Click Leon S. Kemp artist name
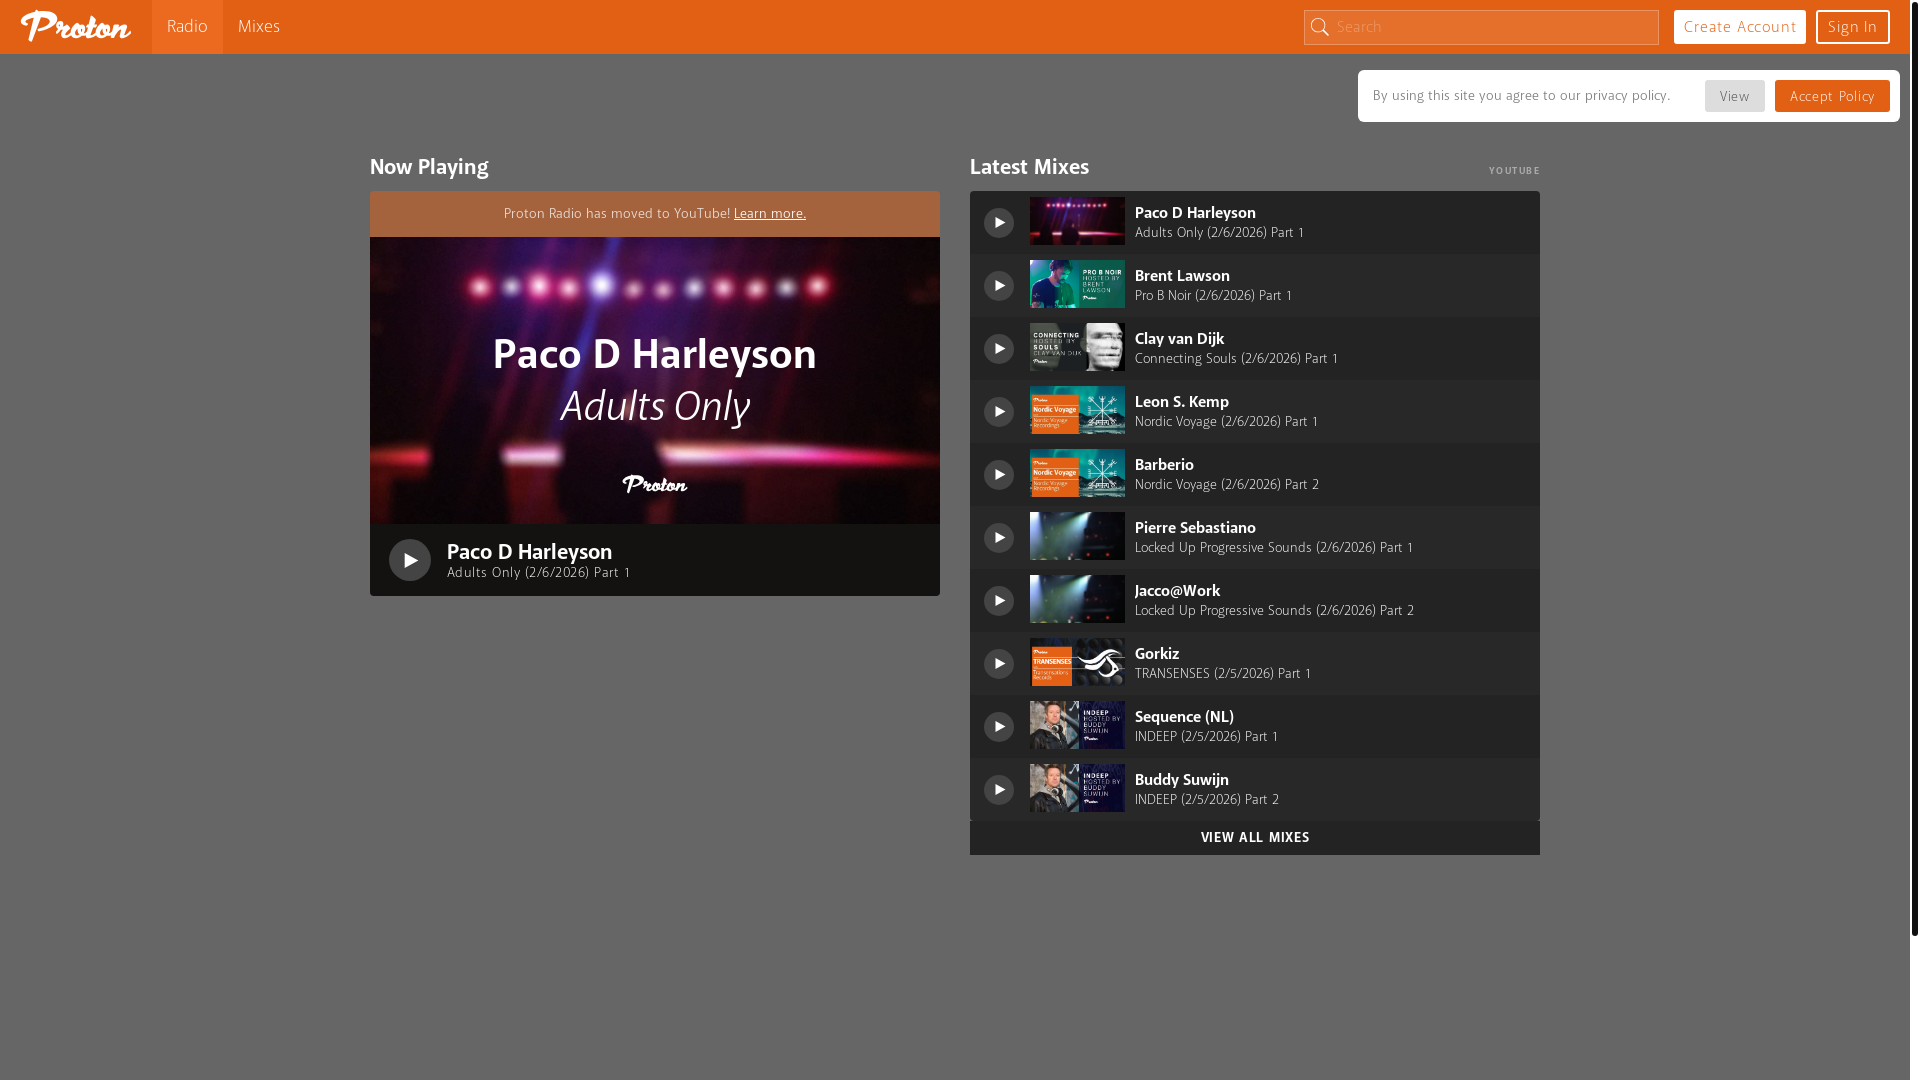This screenshot has width=1920, height=1080. (1182, 402)
